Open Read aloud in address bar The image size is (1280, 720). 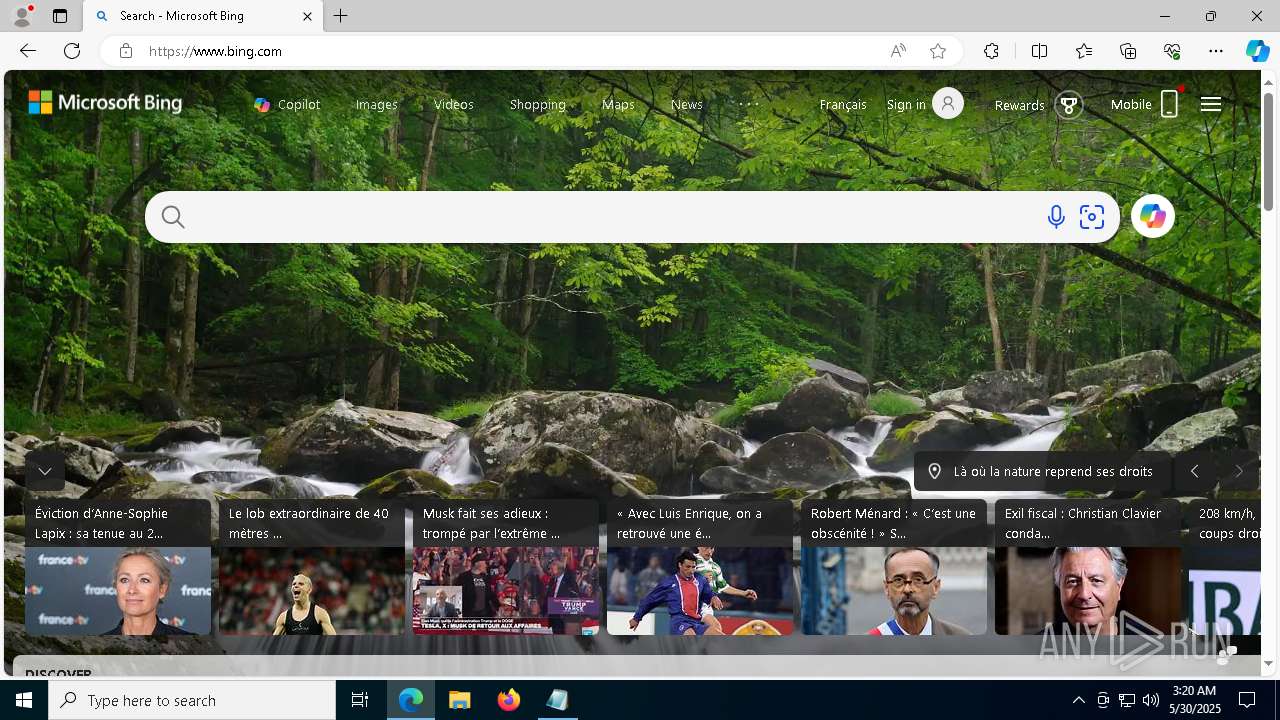(x=898, y=51)
